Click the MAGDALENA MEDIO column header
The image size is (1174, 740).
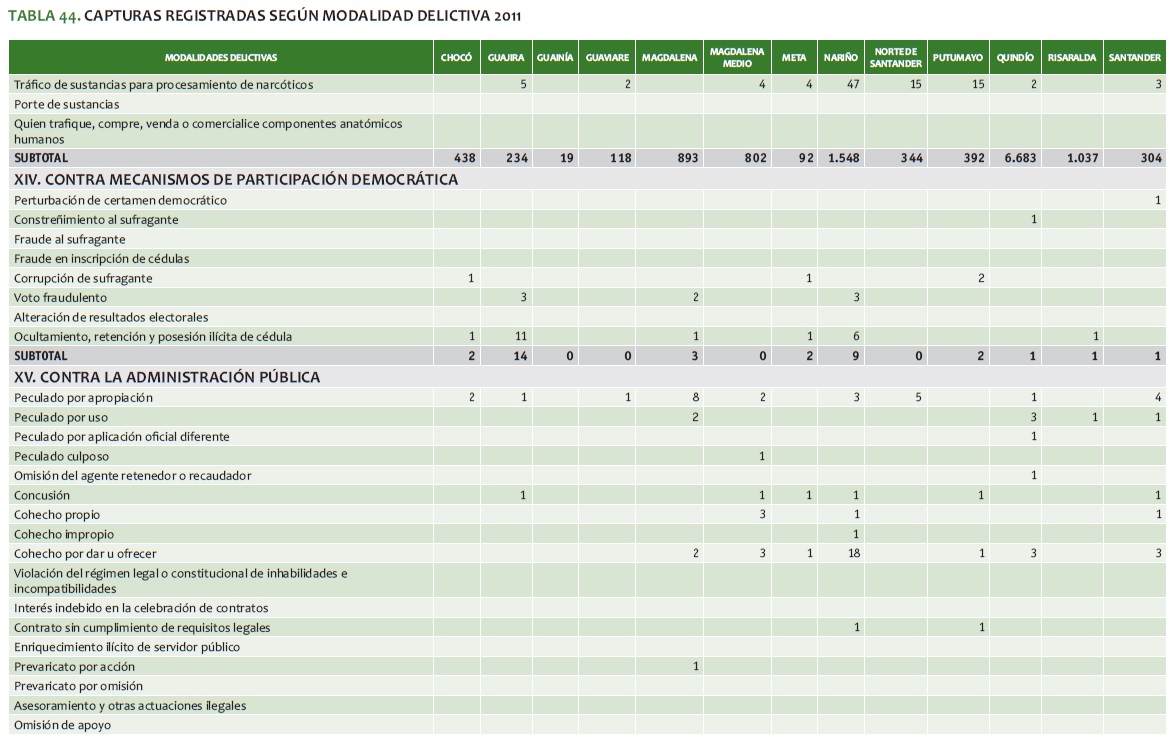pos(736,58)
